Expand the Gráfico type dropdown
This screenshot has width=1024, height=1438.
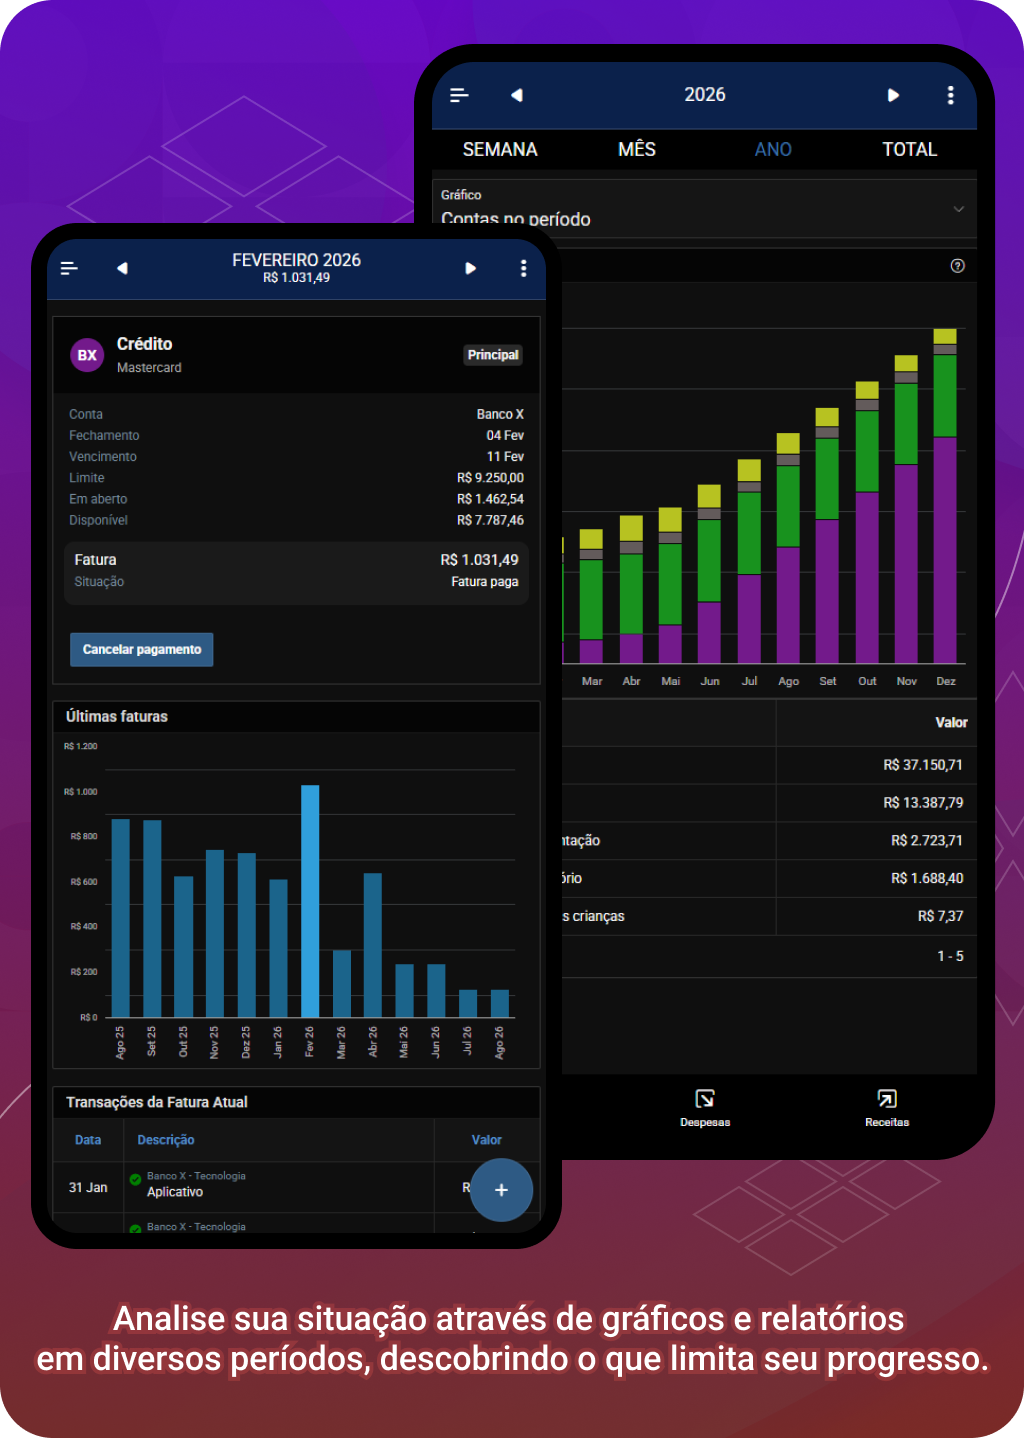click(958, 209)
